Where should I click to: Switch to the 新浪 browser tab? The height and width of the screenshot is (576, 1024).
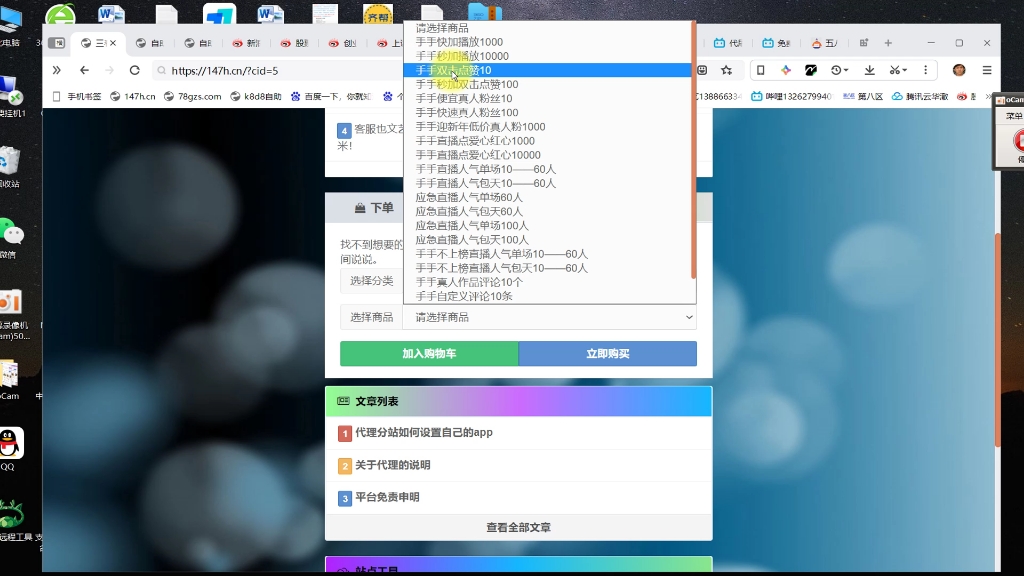tap(246, 43)
